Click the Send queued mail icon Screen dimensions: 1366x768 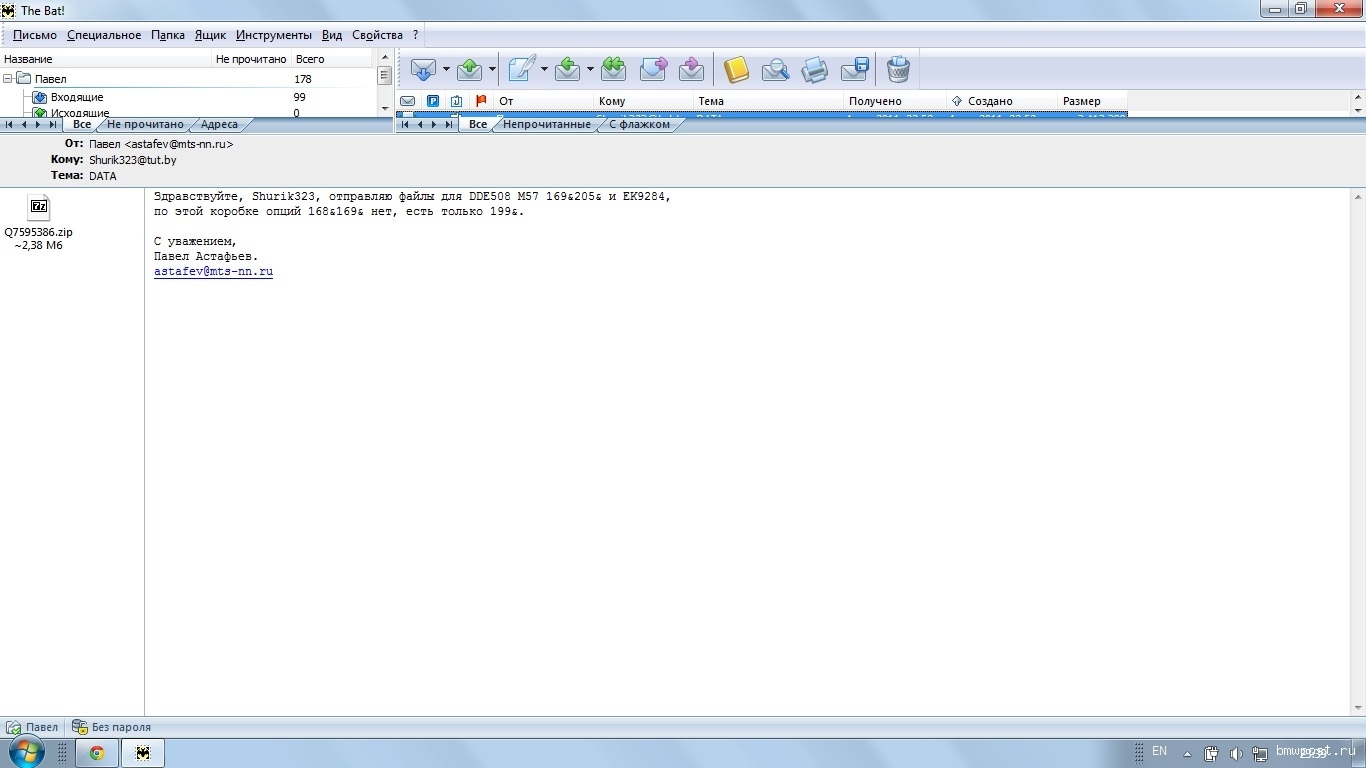click(470, 69)
